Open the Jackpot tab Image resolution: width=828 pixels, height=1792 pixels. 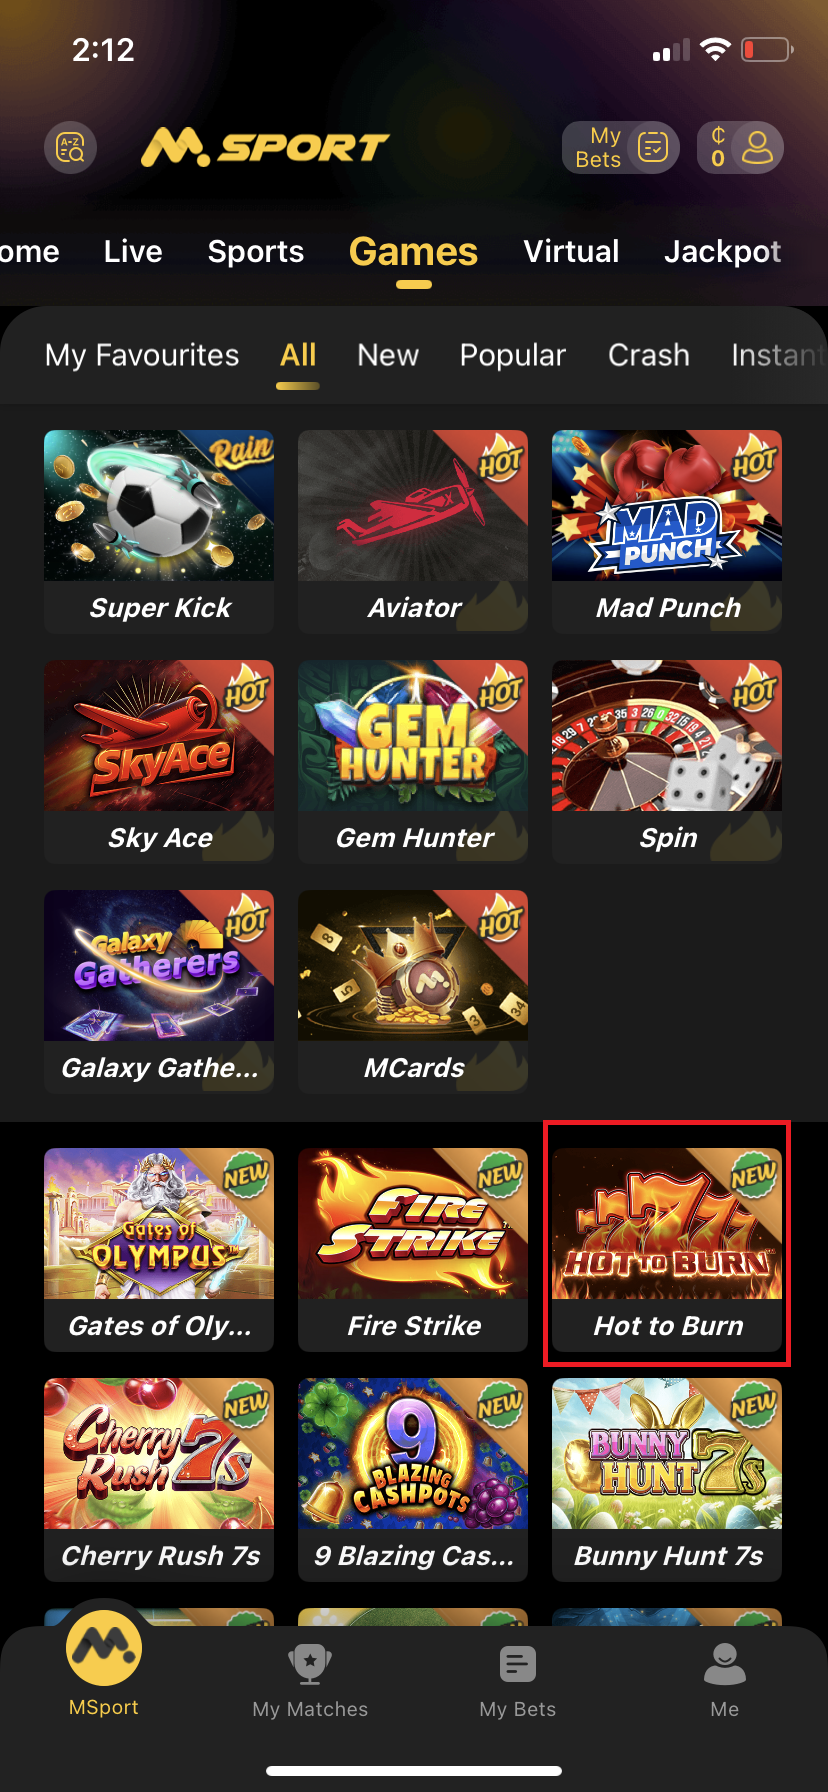(723, 251)
